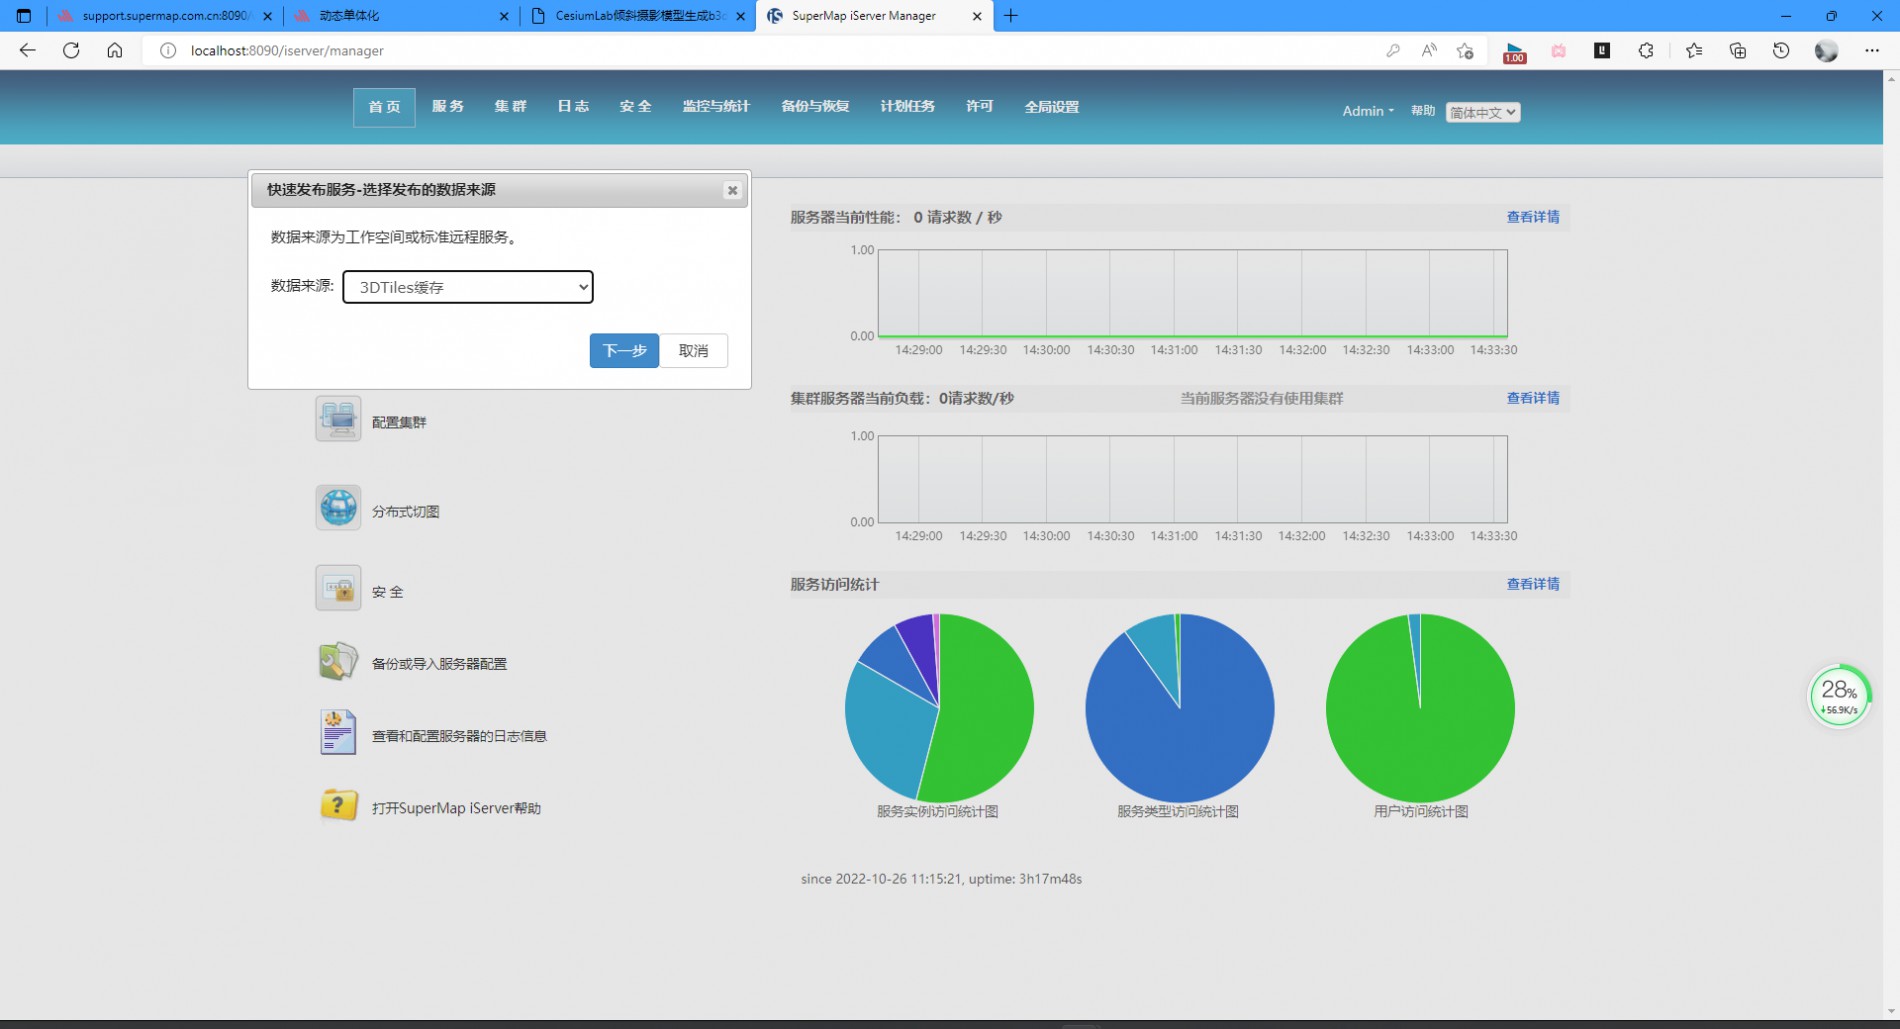Open the browser history clock icon
The height and width of the screenshot is (1029, 1900).
point(1781,50)
